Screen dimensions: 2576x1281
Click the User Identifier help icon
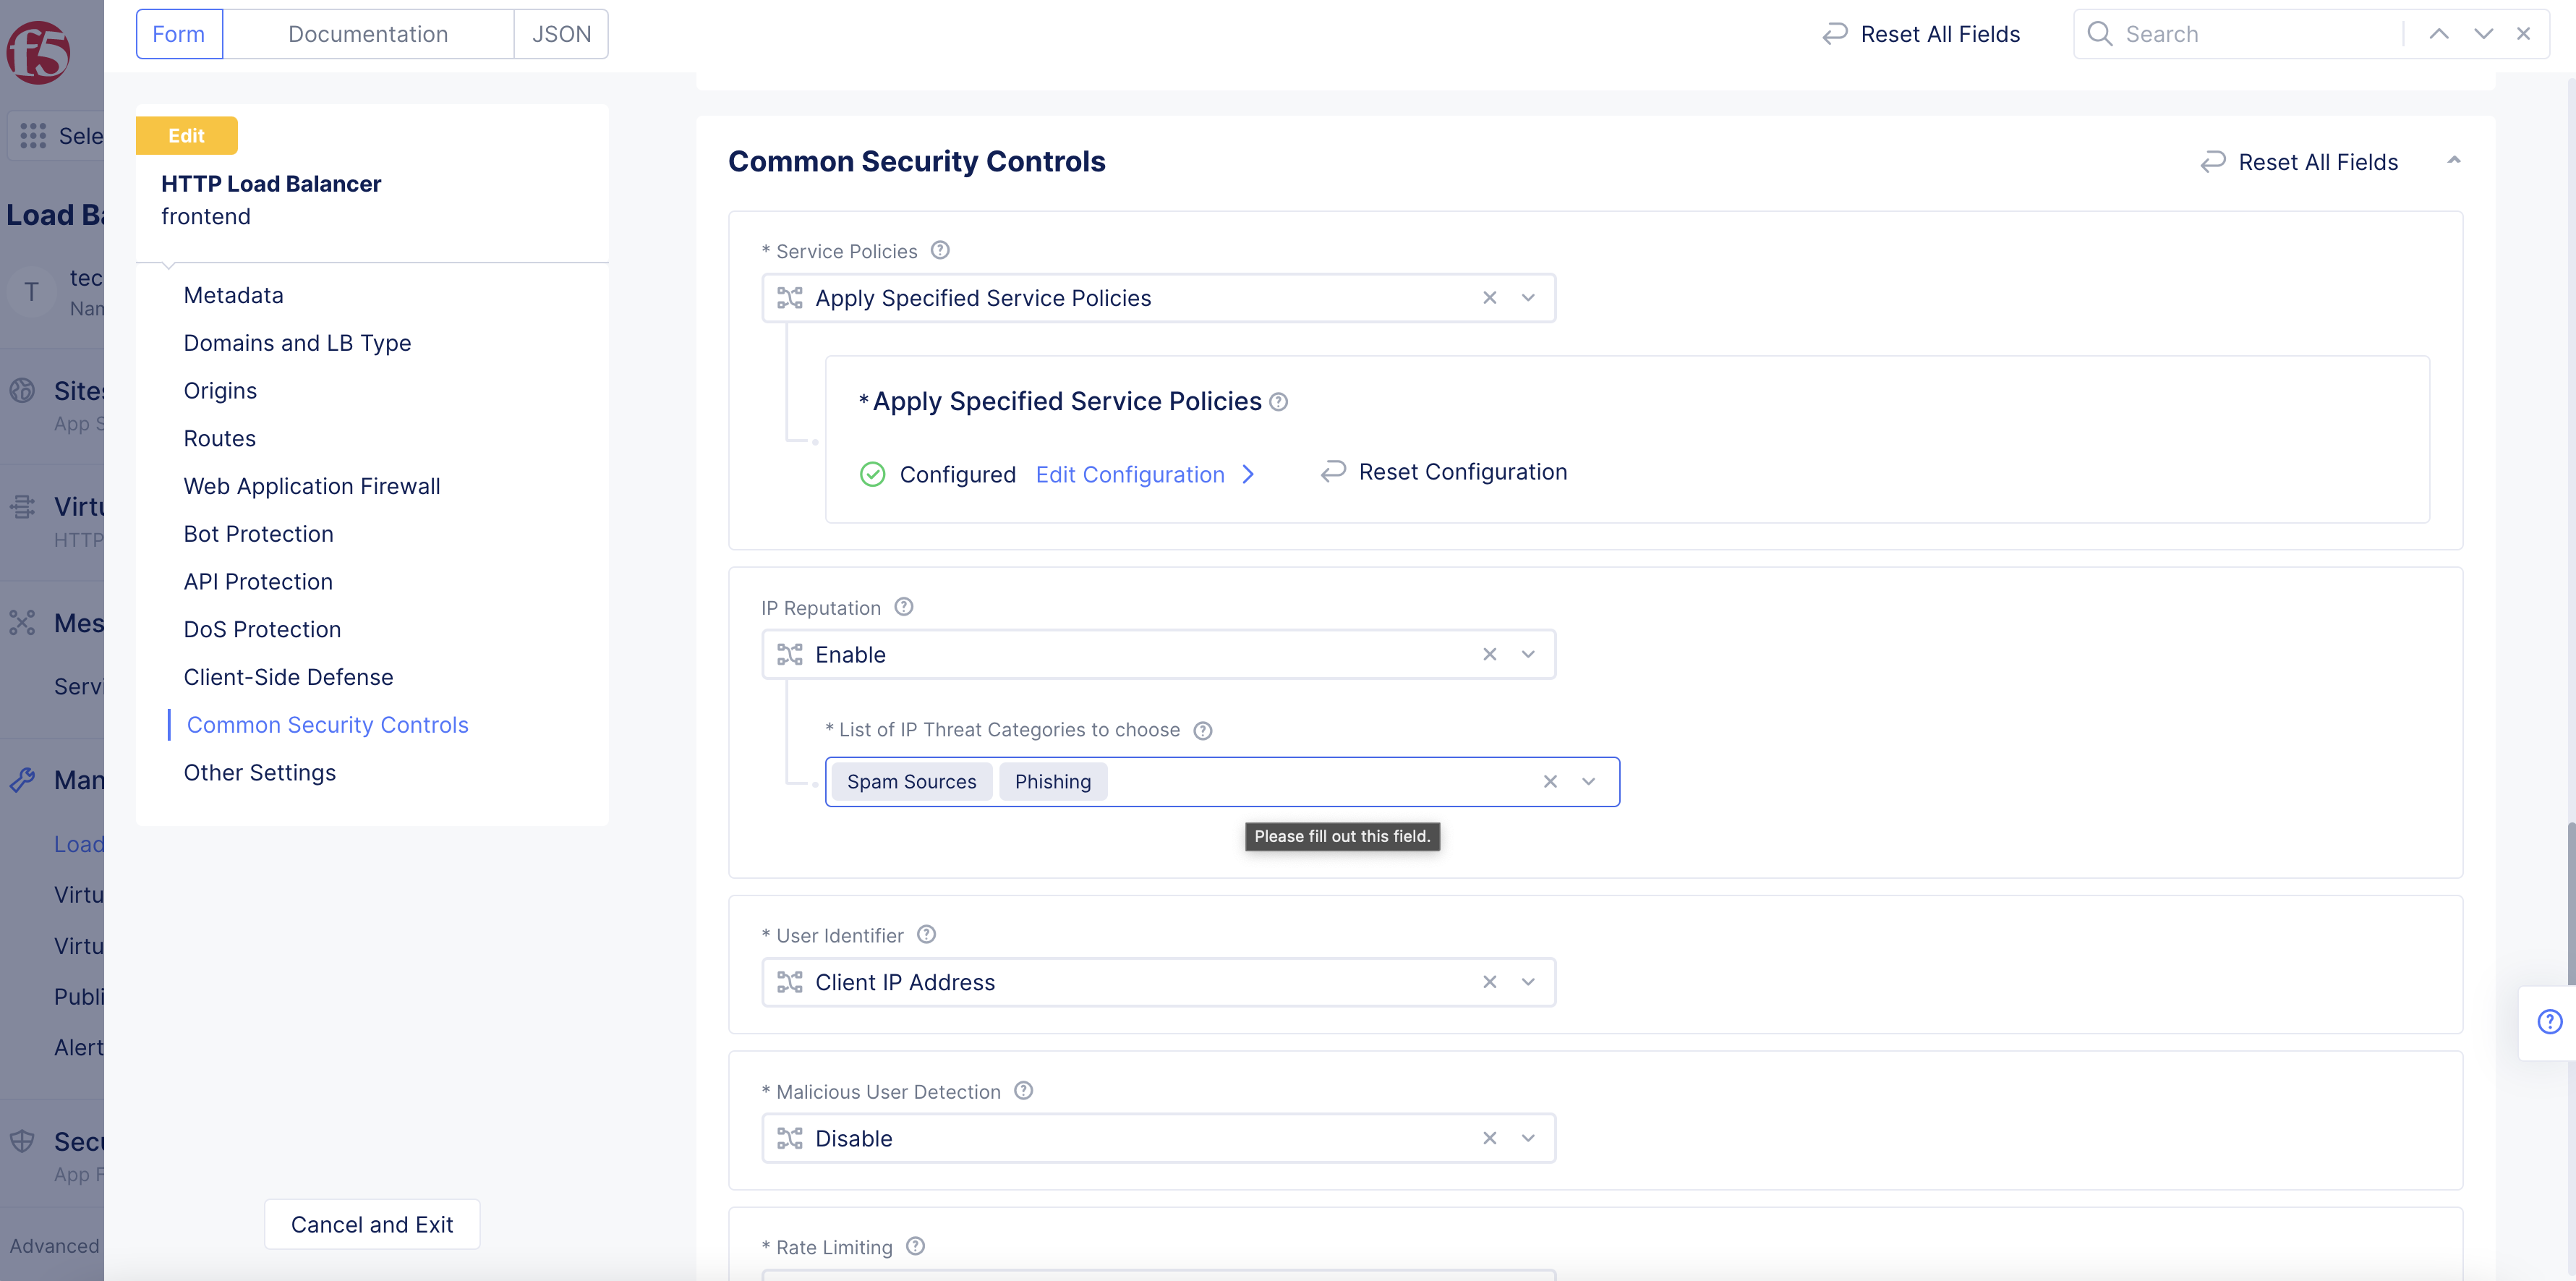pyautogui.click(x=926, y=934)
